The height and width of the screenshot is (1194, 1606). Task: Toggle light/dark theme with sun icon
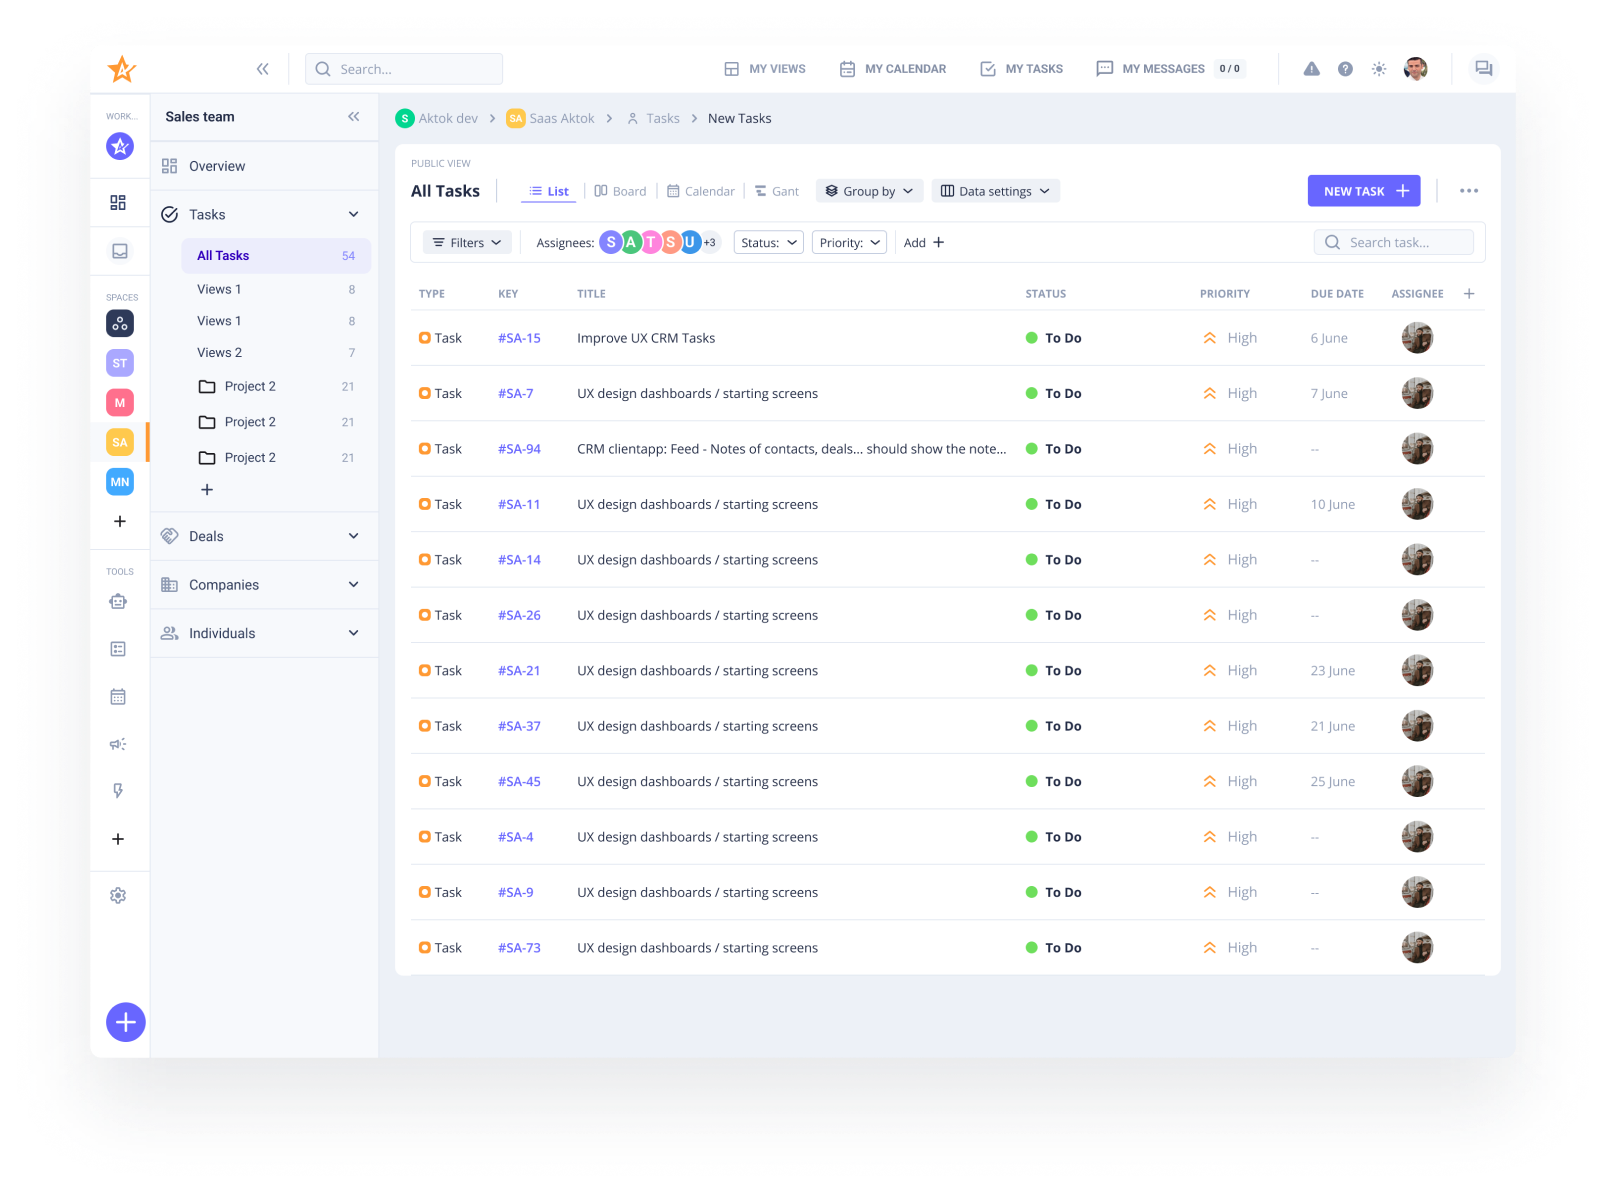click(x=1379, y=69)
